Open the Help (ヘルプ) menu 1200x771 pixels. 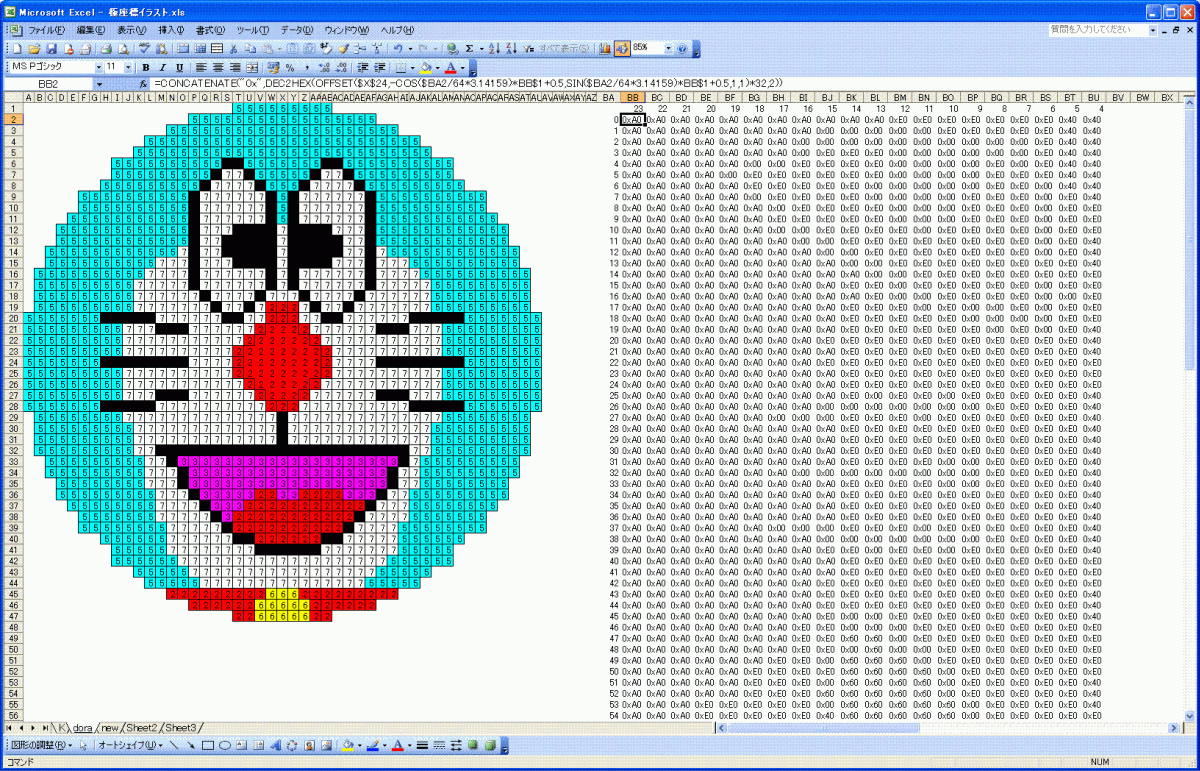pos(397,30)
